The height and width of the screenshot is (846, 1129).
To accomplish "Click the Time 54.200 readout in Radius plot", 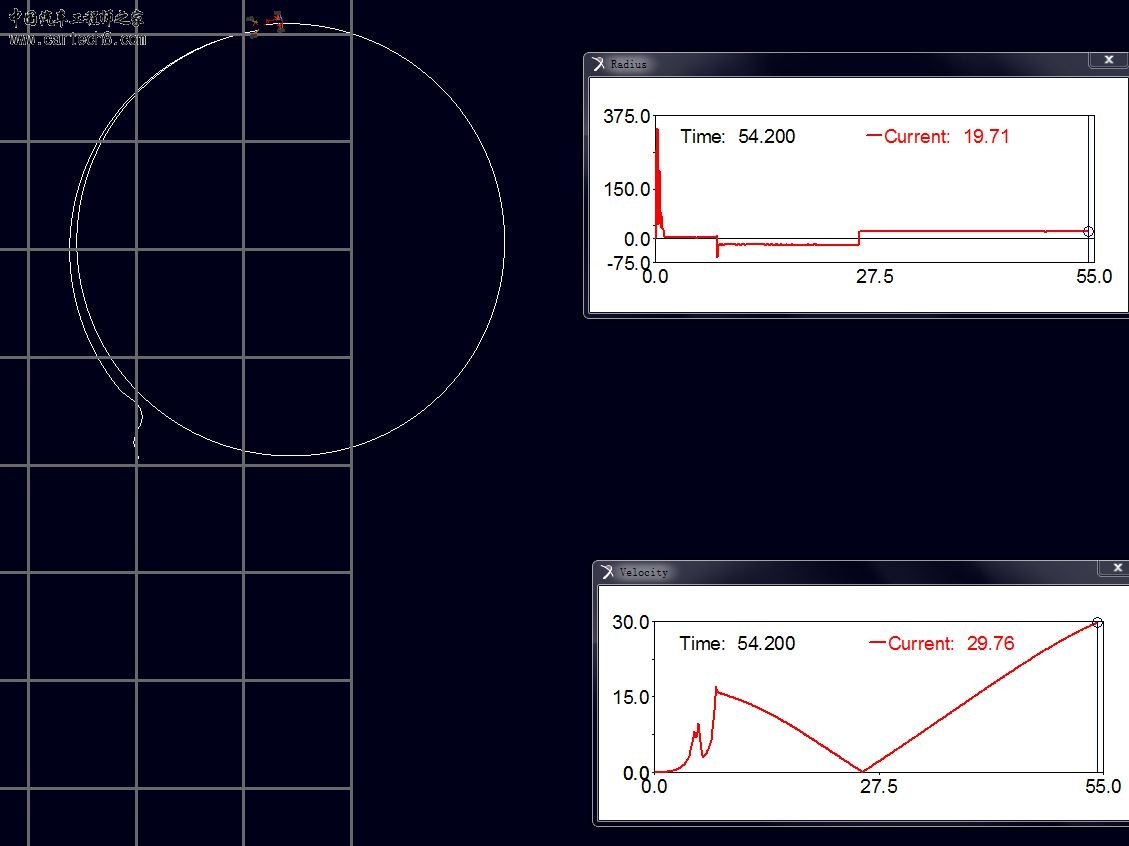I will click(x=738, y=137).
